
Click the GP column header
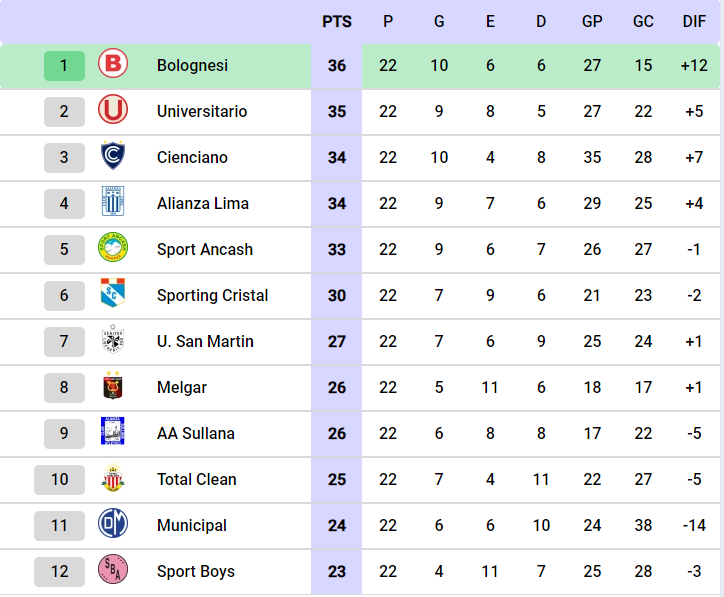(592, 22)
